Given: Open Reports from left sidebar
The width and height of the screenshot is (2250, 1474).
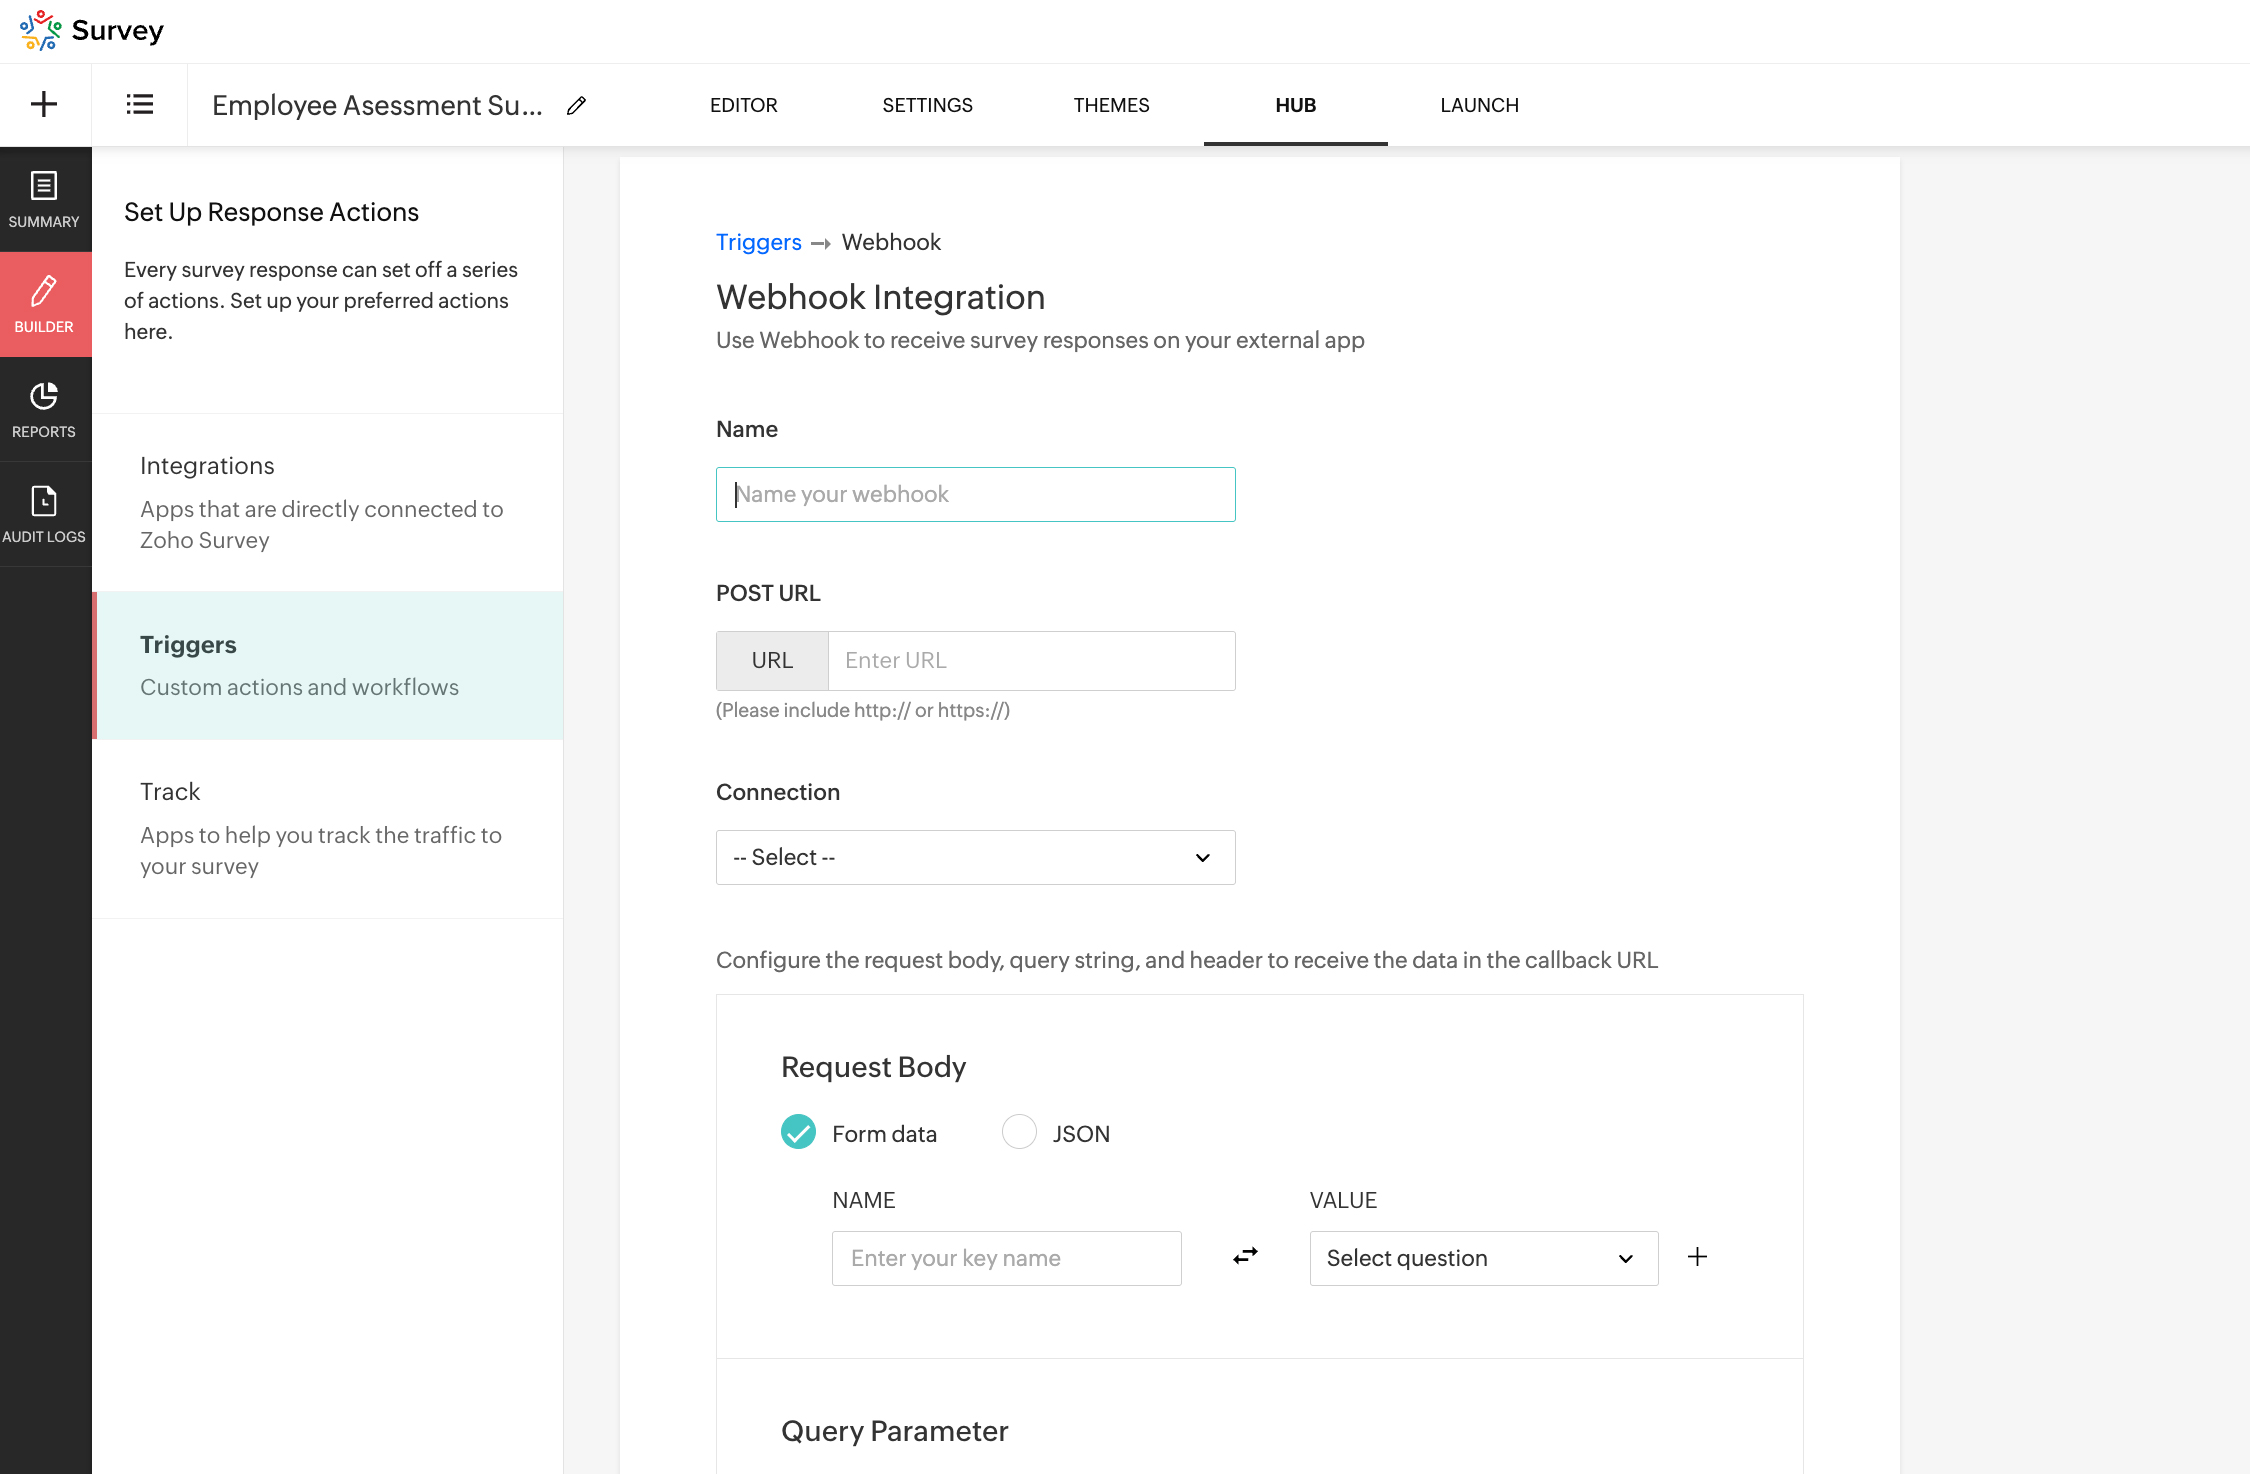Looking at the screenshot, I should click(x=44, y=409).
